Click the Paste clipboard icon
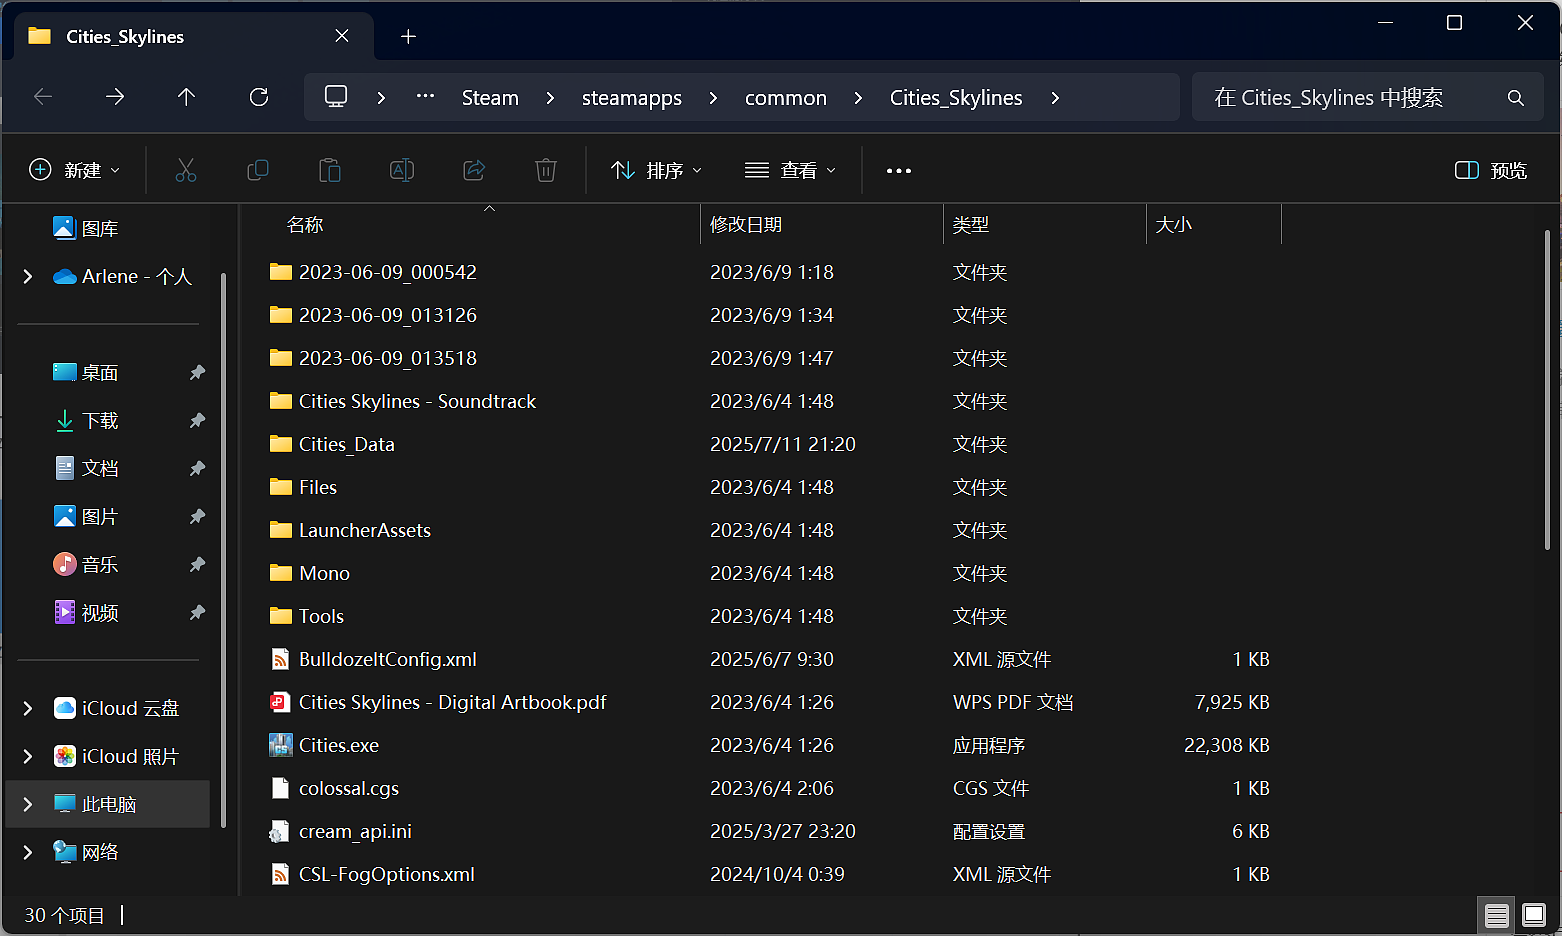Screen dimensions: 1562x936 [330, 170]
